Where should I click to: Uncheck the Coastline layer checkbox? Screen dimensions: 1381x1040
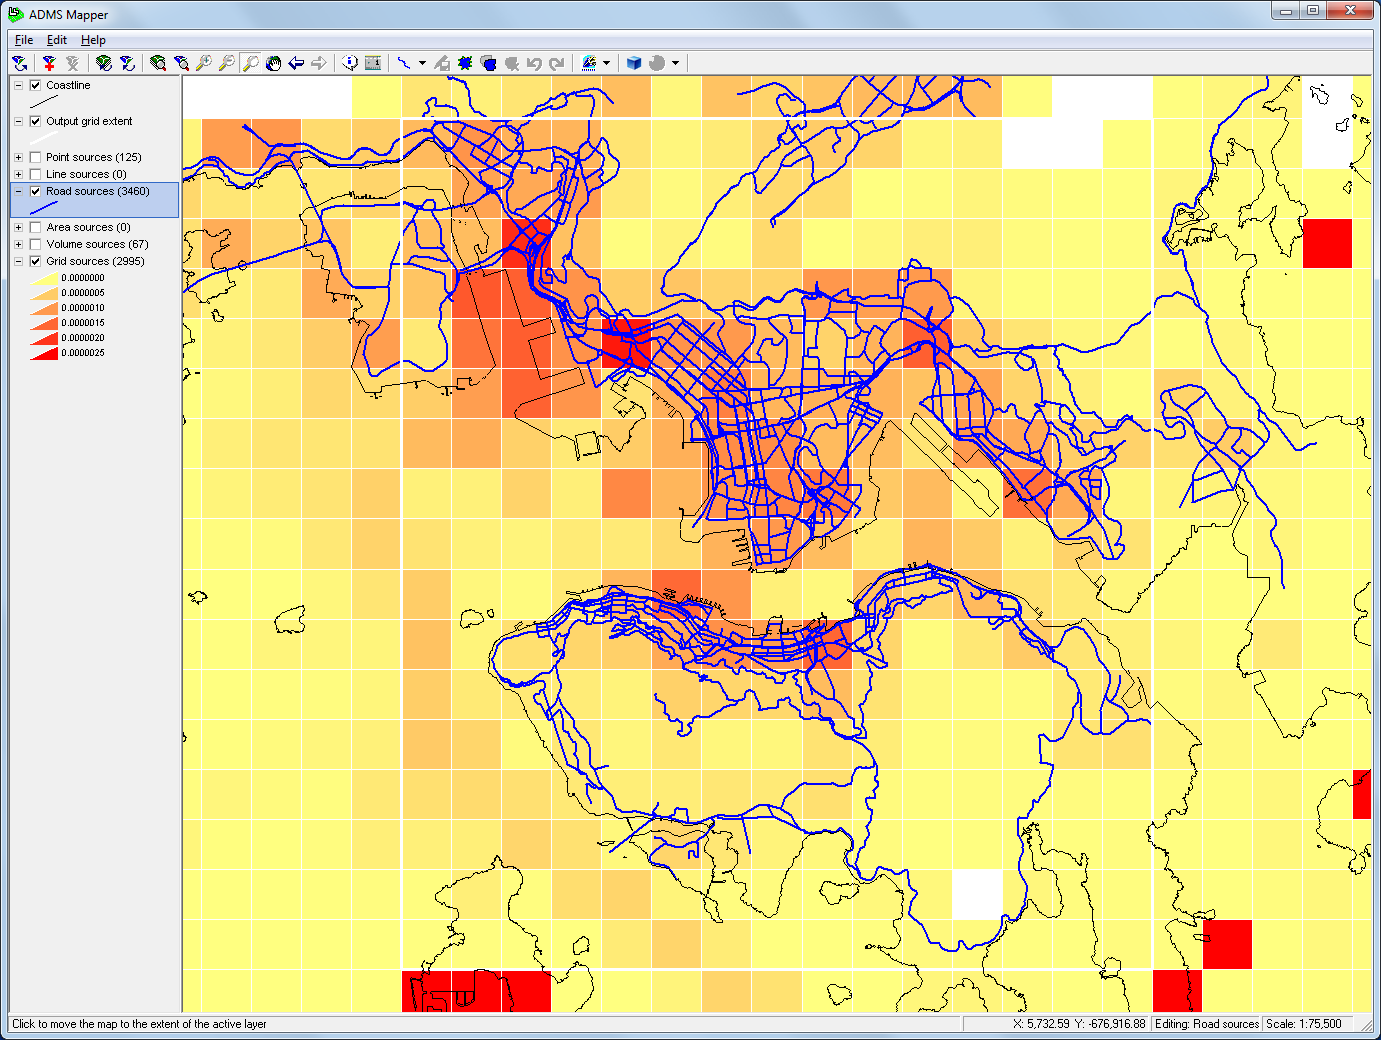[36, 85]
